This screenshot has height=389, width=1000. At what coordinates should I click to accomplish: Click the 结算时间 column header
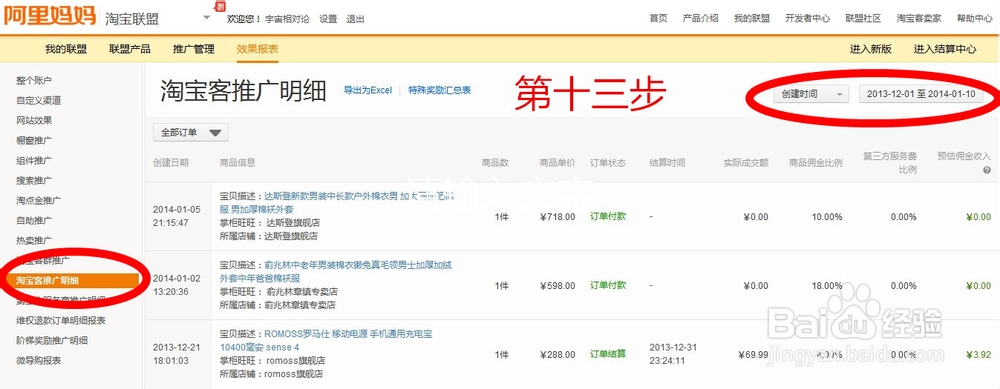point(667,163)
